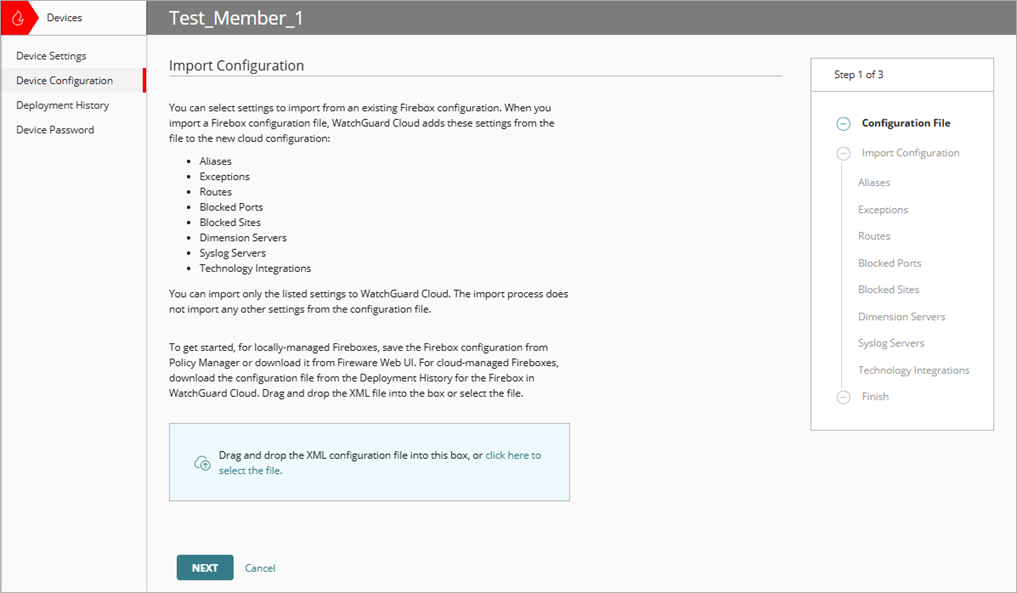Select Technology Integrations in the step list

click(x=913, y=369)
